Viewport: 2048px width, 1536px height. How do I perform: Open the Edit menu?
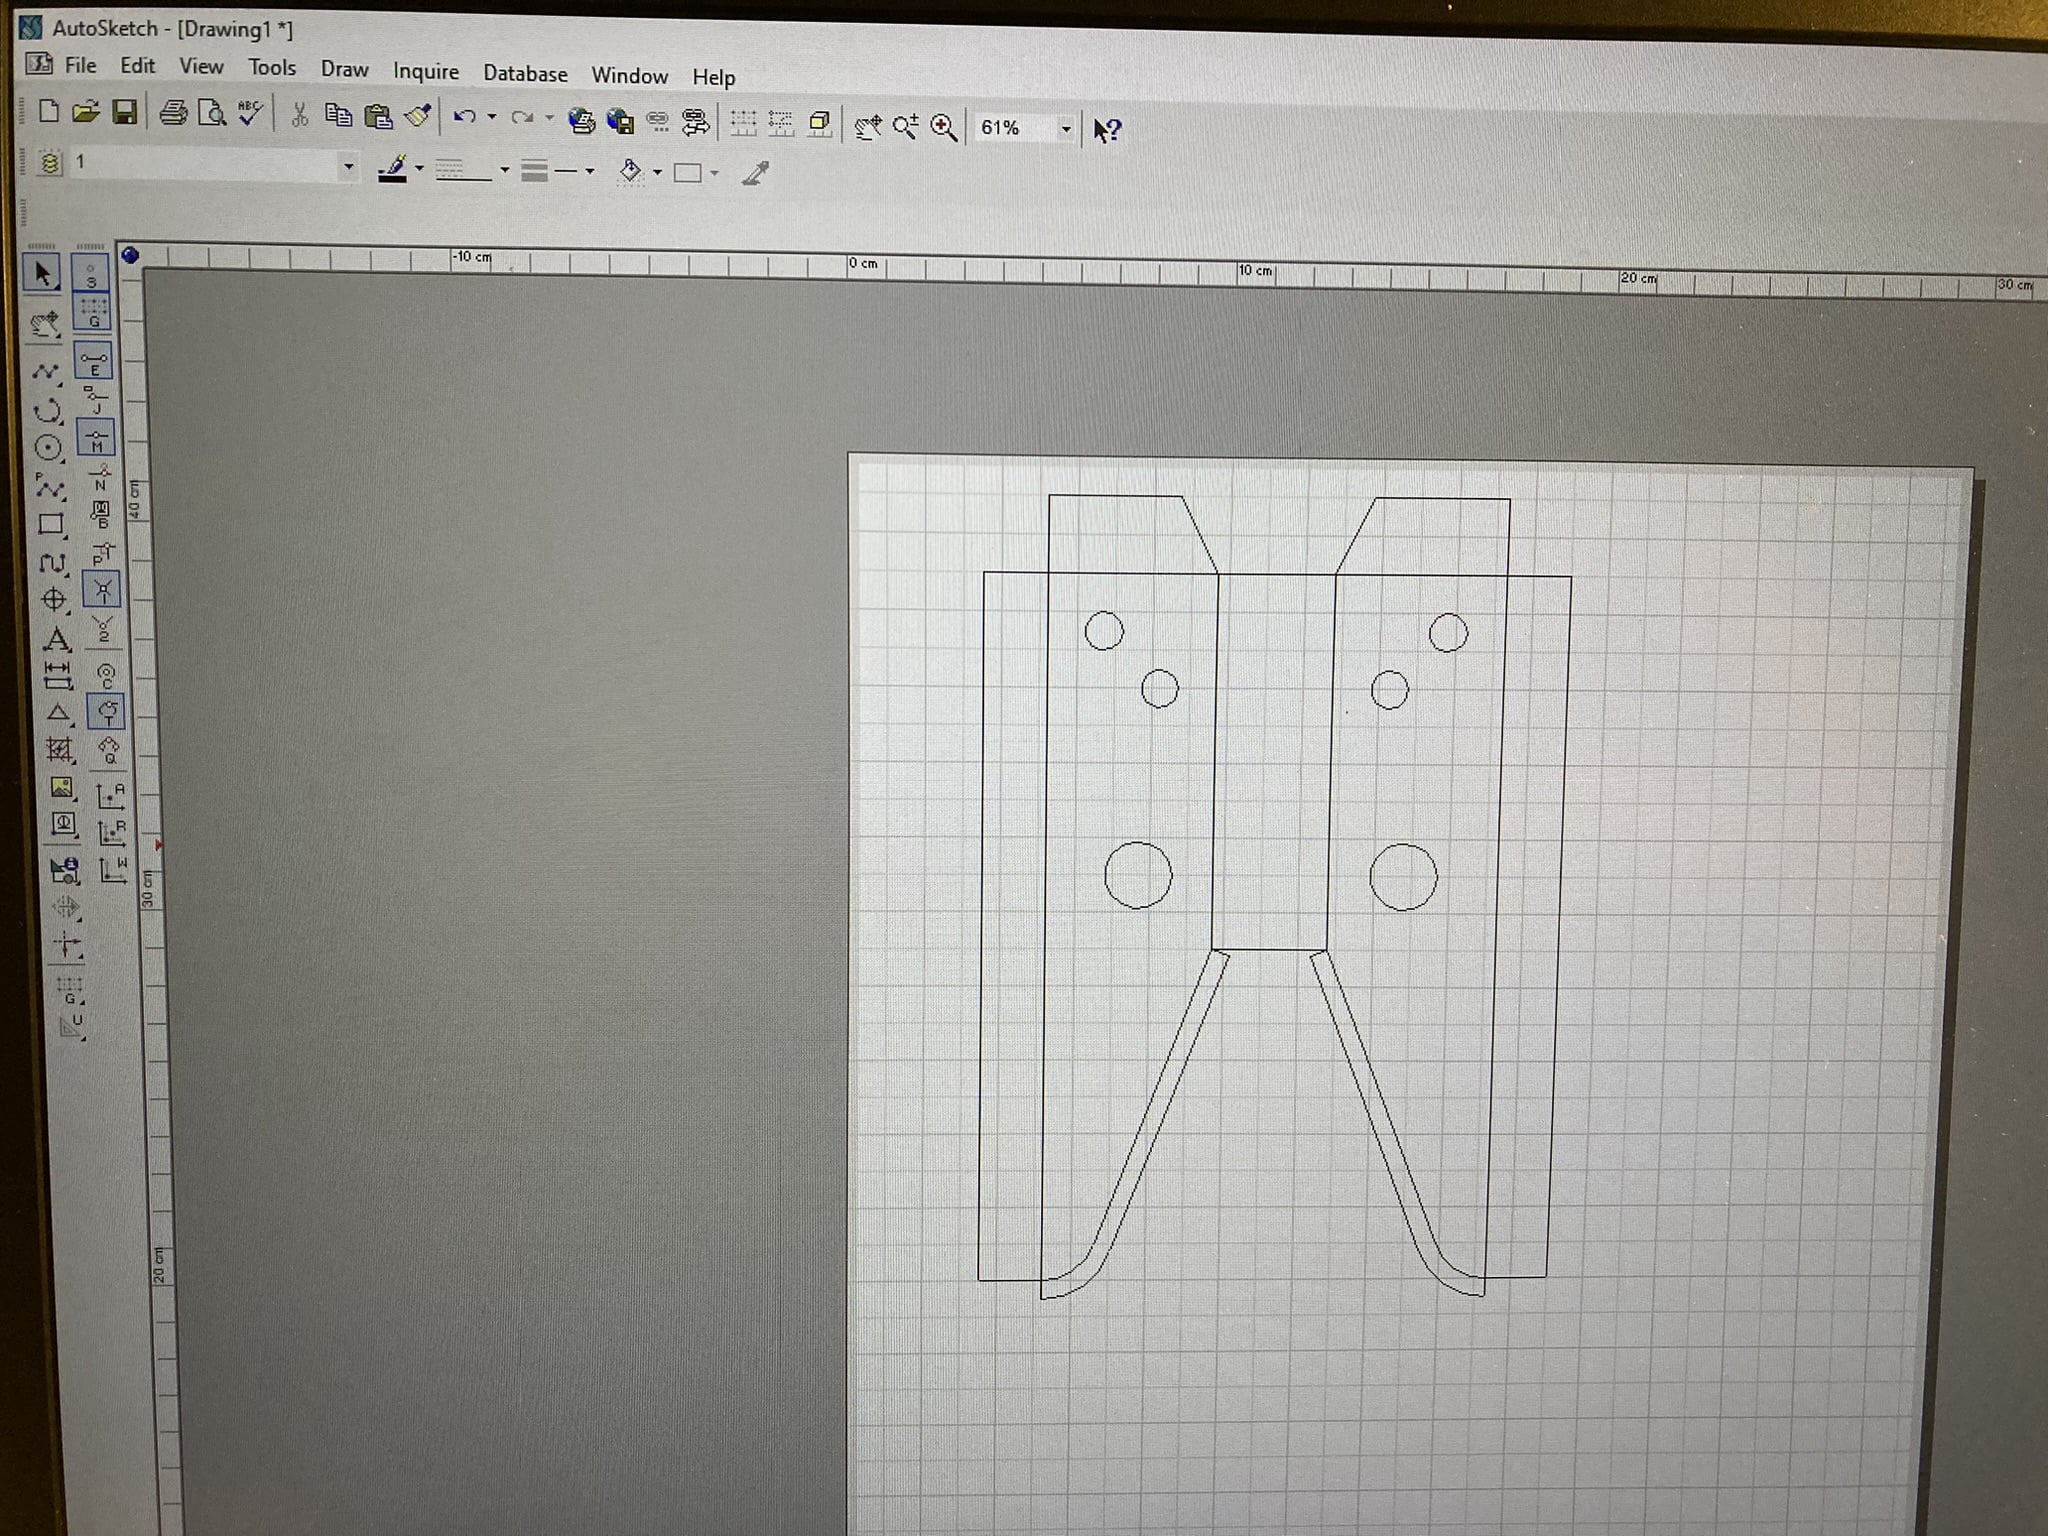[x=137, y=66]
